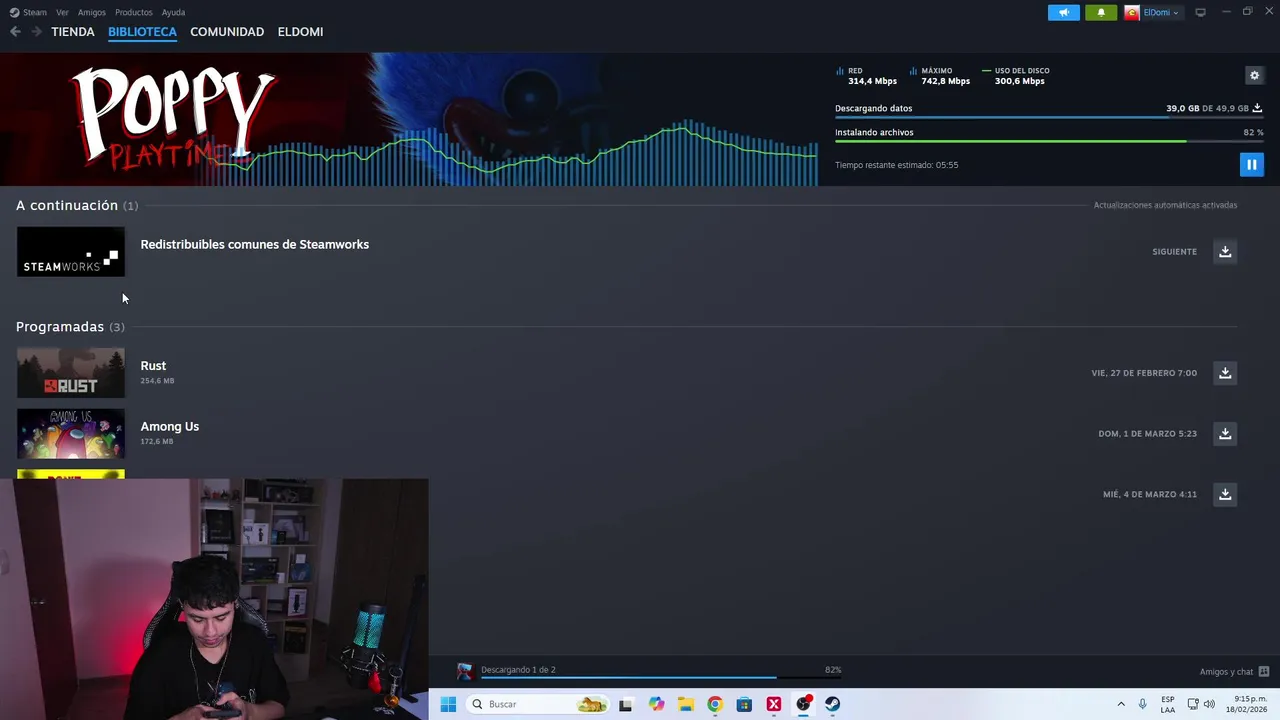
Task: Click the 'Programadas' section heading
Action: tap(60, 327)
